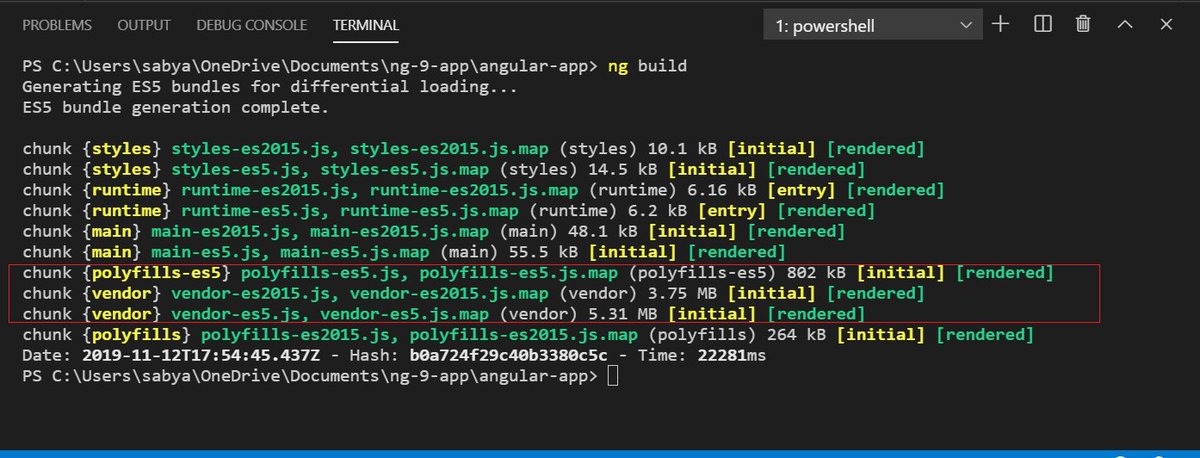Close the panel with X icon
Viewport: 1200px width, 458px height.
pos(1166,24)
